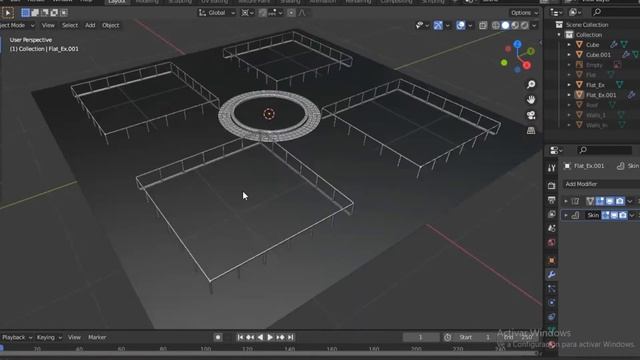This screenshot has width=640, height=360.
Task: Open the pivot point dropdown
Action: click(x=247, y=13)
